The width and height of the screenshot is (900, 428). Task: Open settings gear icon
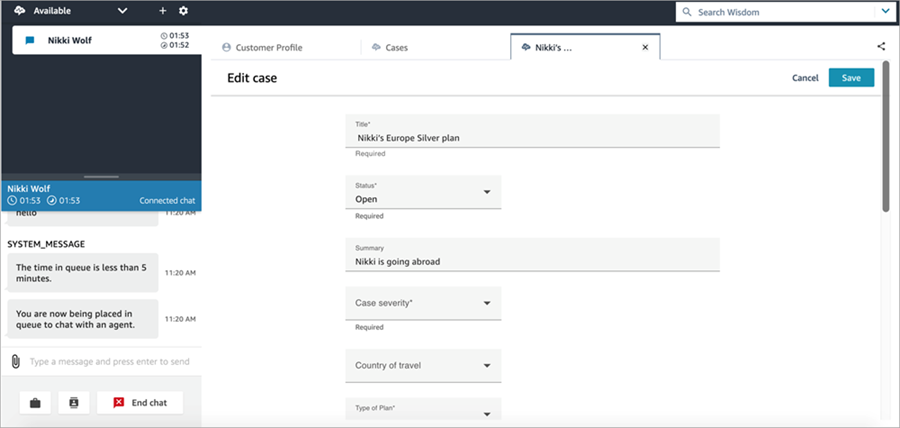[183, 11]
